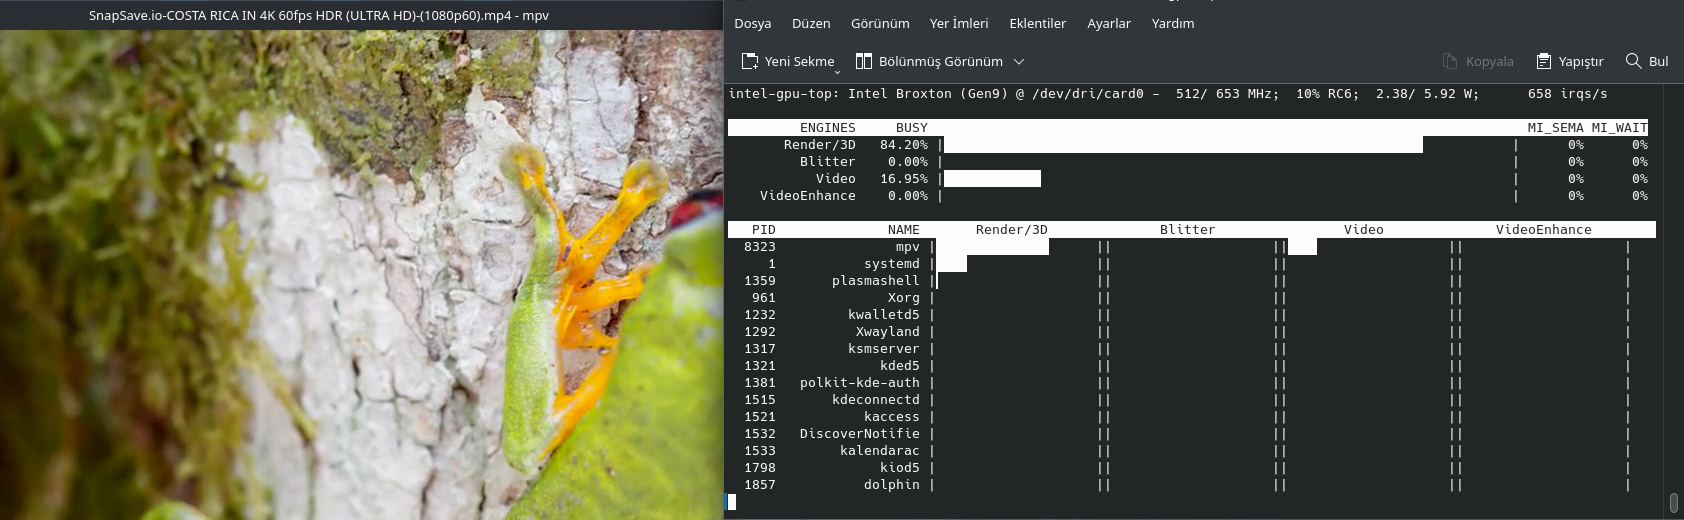The width and height of the screenshot is (1684, 520).
Task: Click the kwalletd5 process name
Action: pyautogui.click(x=884, y=315)
